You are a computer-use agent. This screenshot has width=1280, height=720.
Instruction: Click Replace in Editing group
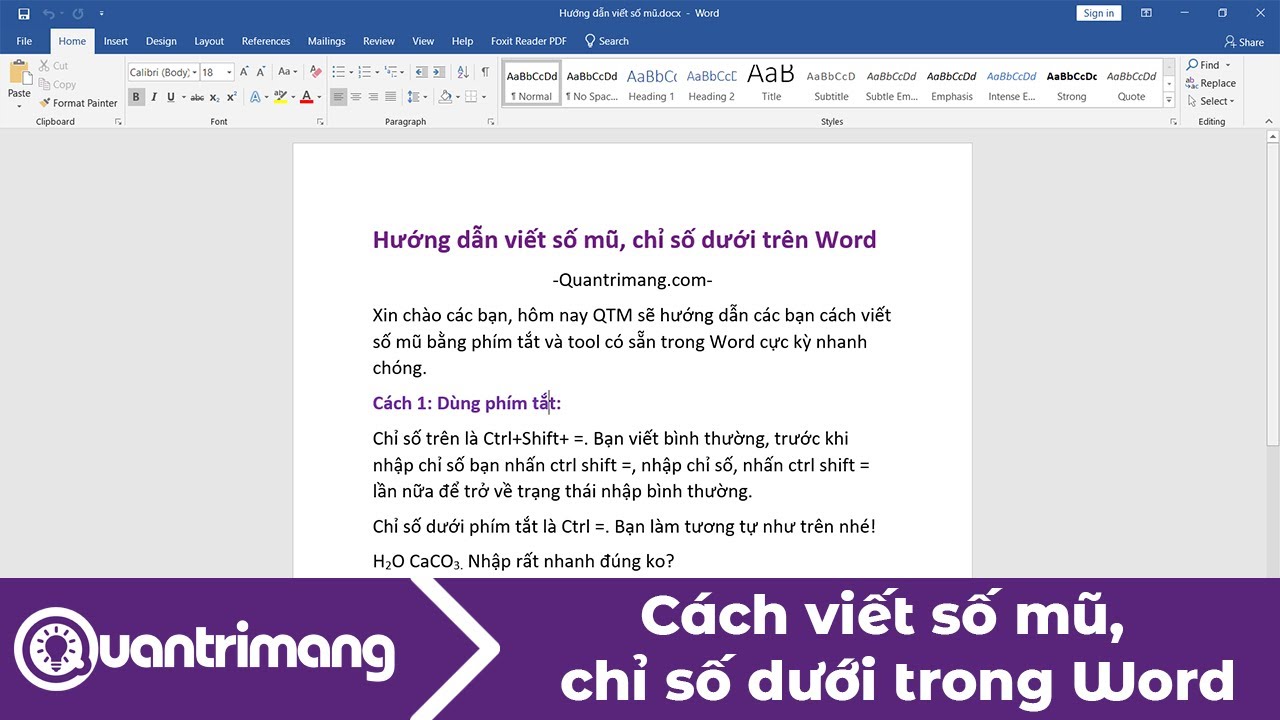click(1211, 83)
